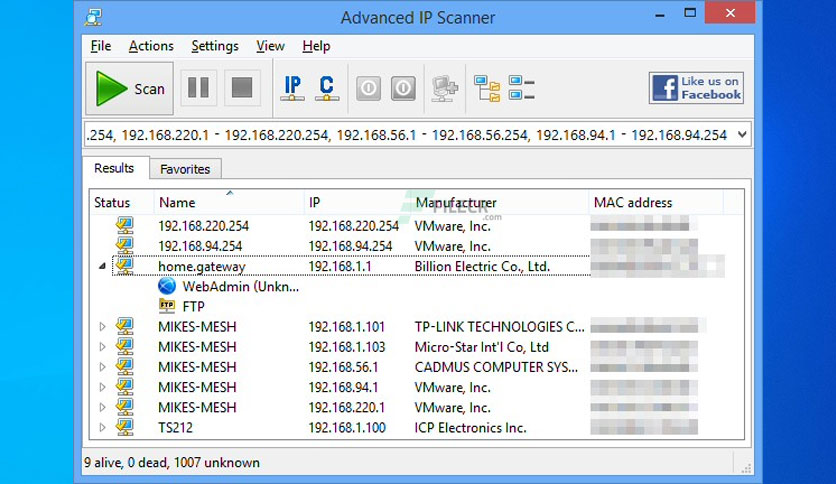Click the Billion Electric Co., Ltd. cell

tap(482, 267)
